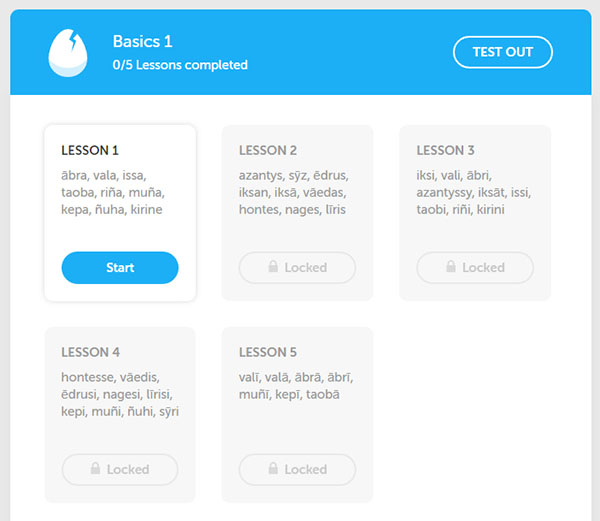Select the Lesson 1 card title
The height and width of the screenshot is (521, 600).
(90, 150)
